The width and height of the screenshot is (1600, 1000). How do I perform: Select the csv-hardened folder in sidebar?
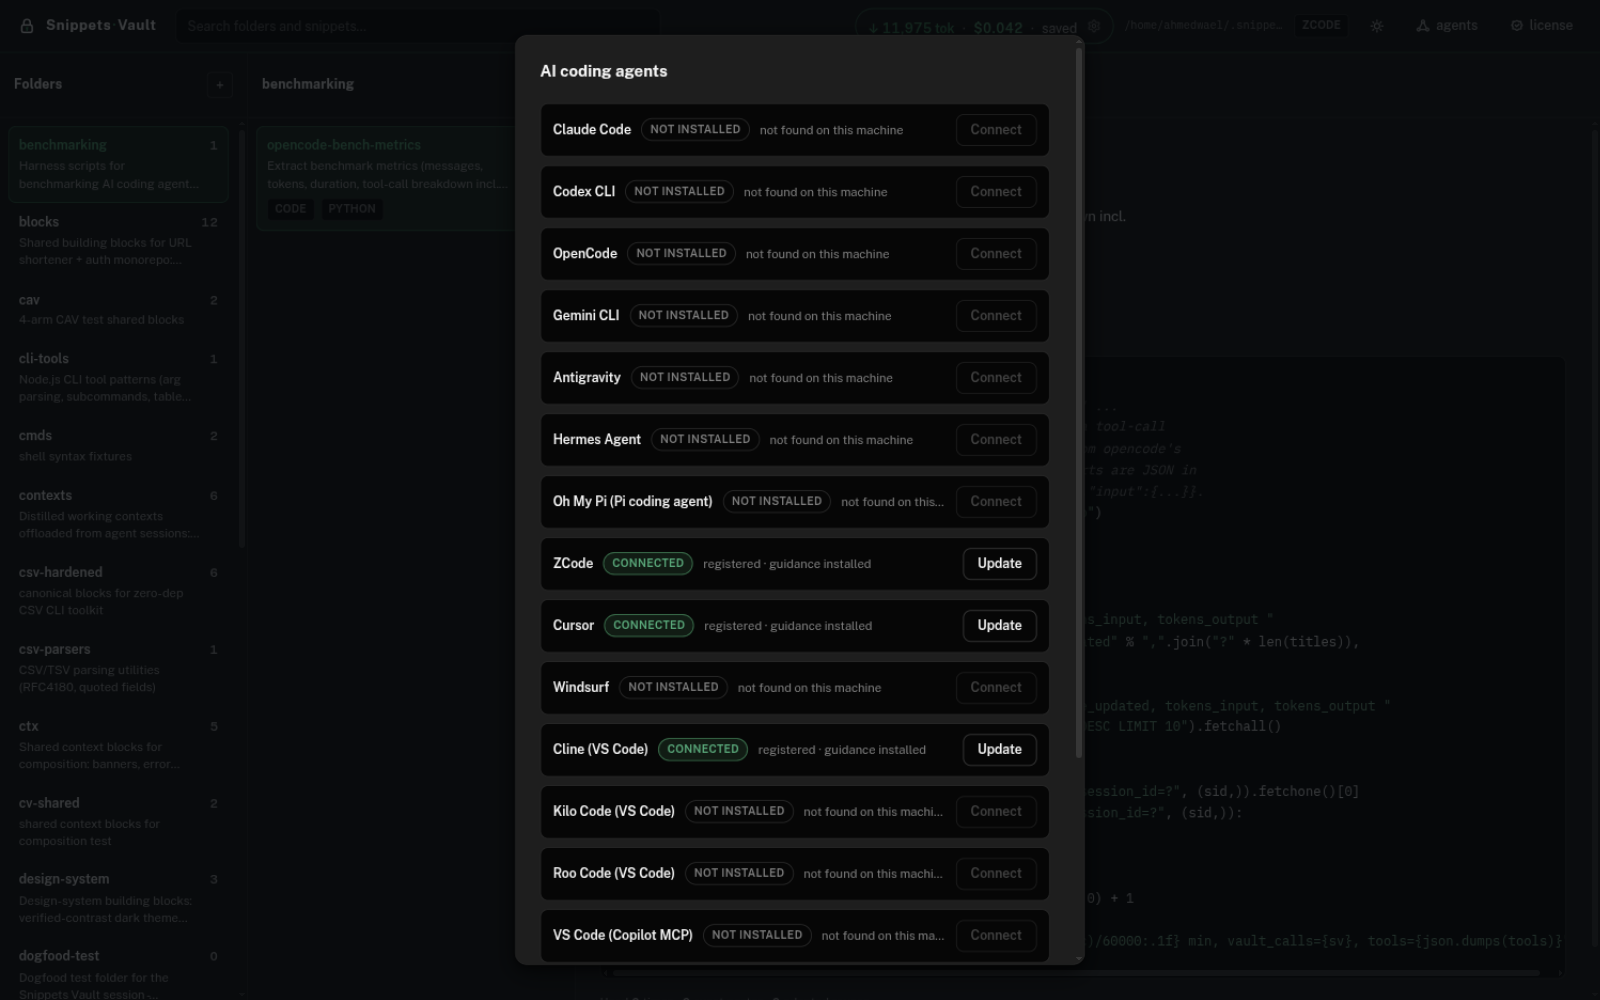[x=118, y=591]
